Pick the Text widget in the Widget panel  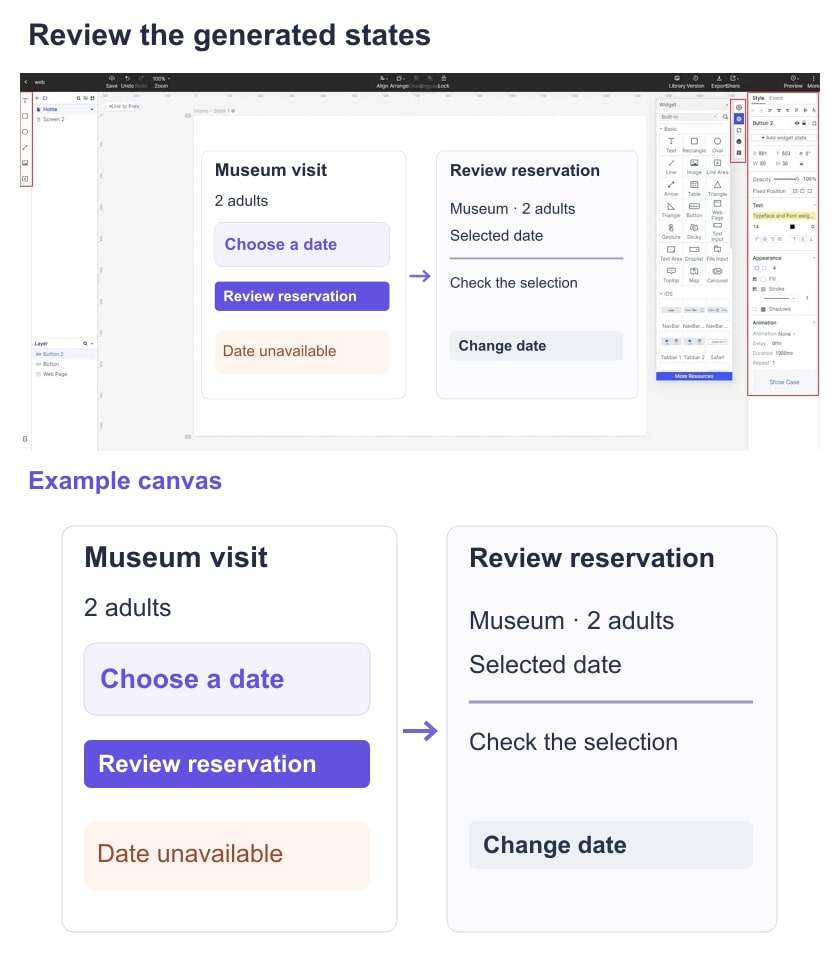pyautogui.click(x=671, y=145)
